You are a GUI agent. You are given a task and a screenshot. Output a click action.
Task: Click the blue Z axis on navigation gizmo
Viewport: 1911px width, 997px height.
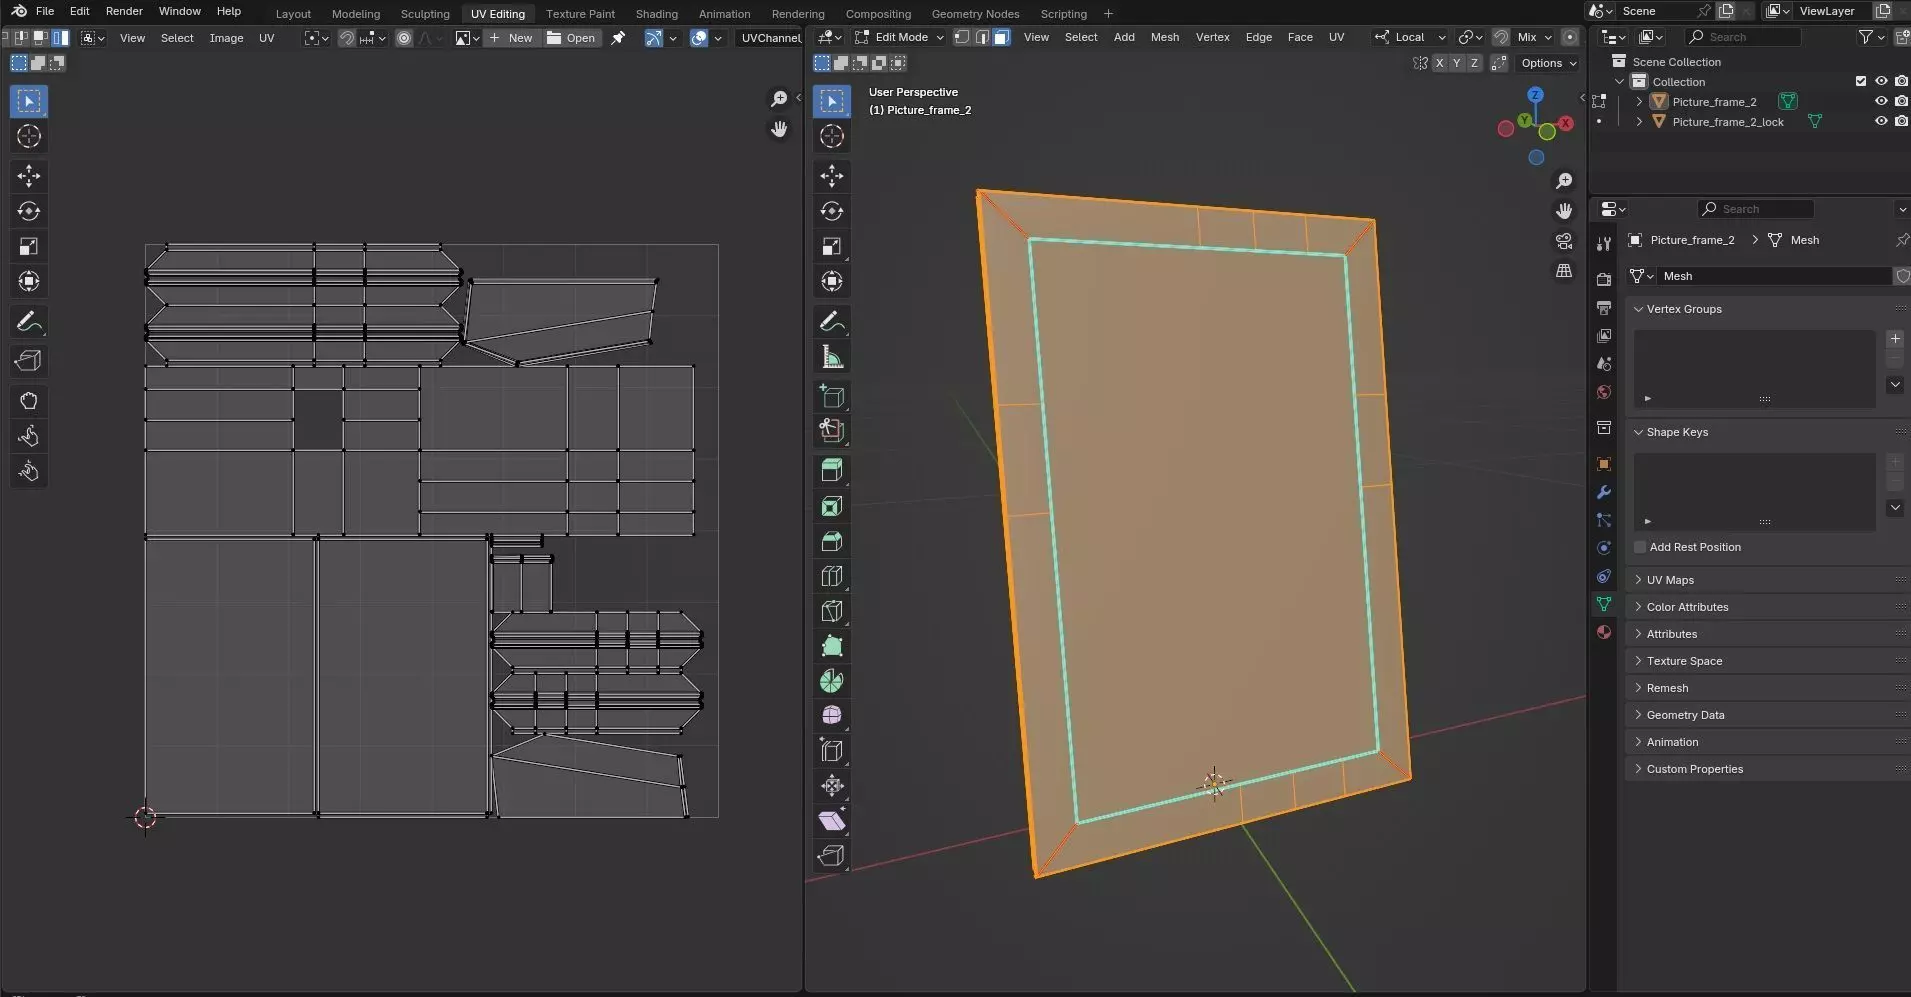(1535, 95)
